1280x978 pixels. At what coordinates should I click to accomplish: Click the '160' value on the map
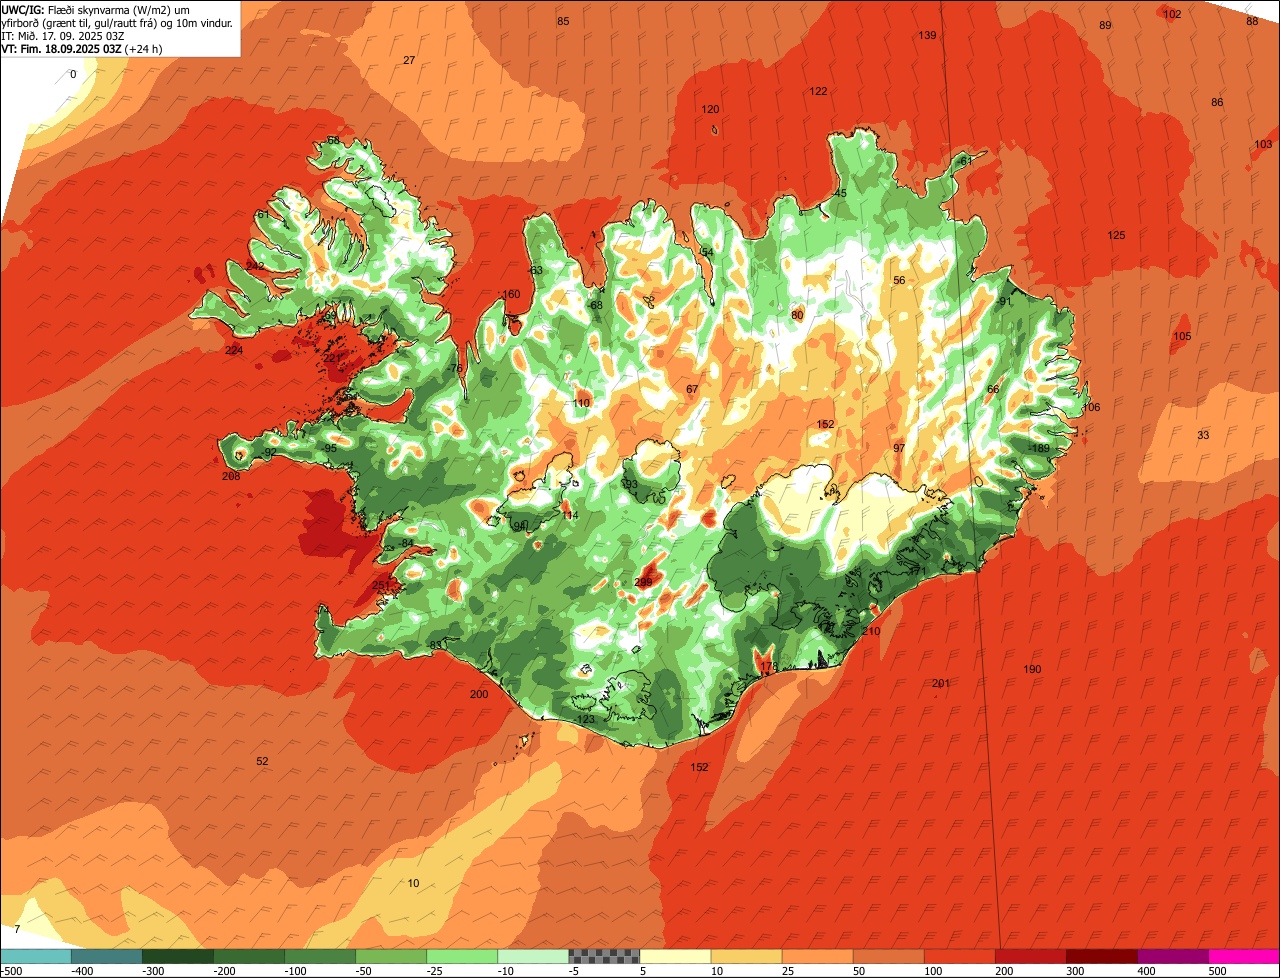[x=512, y=294]
